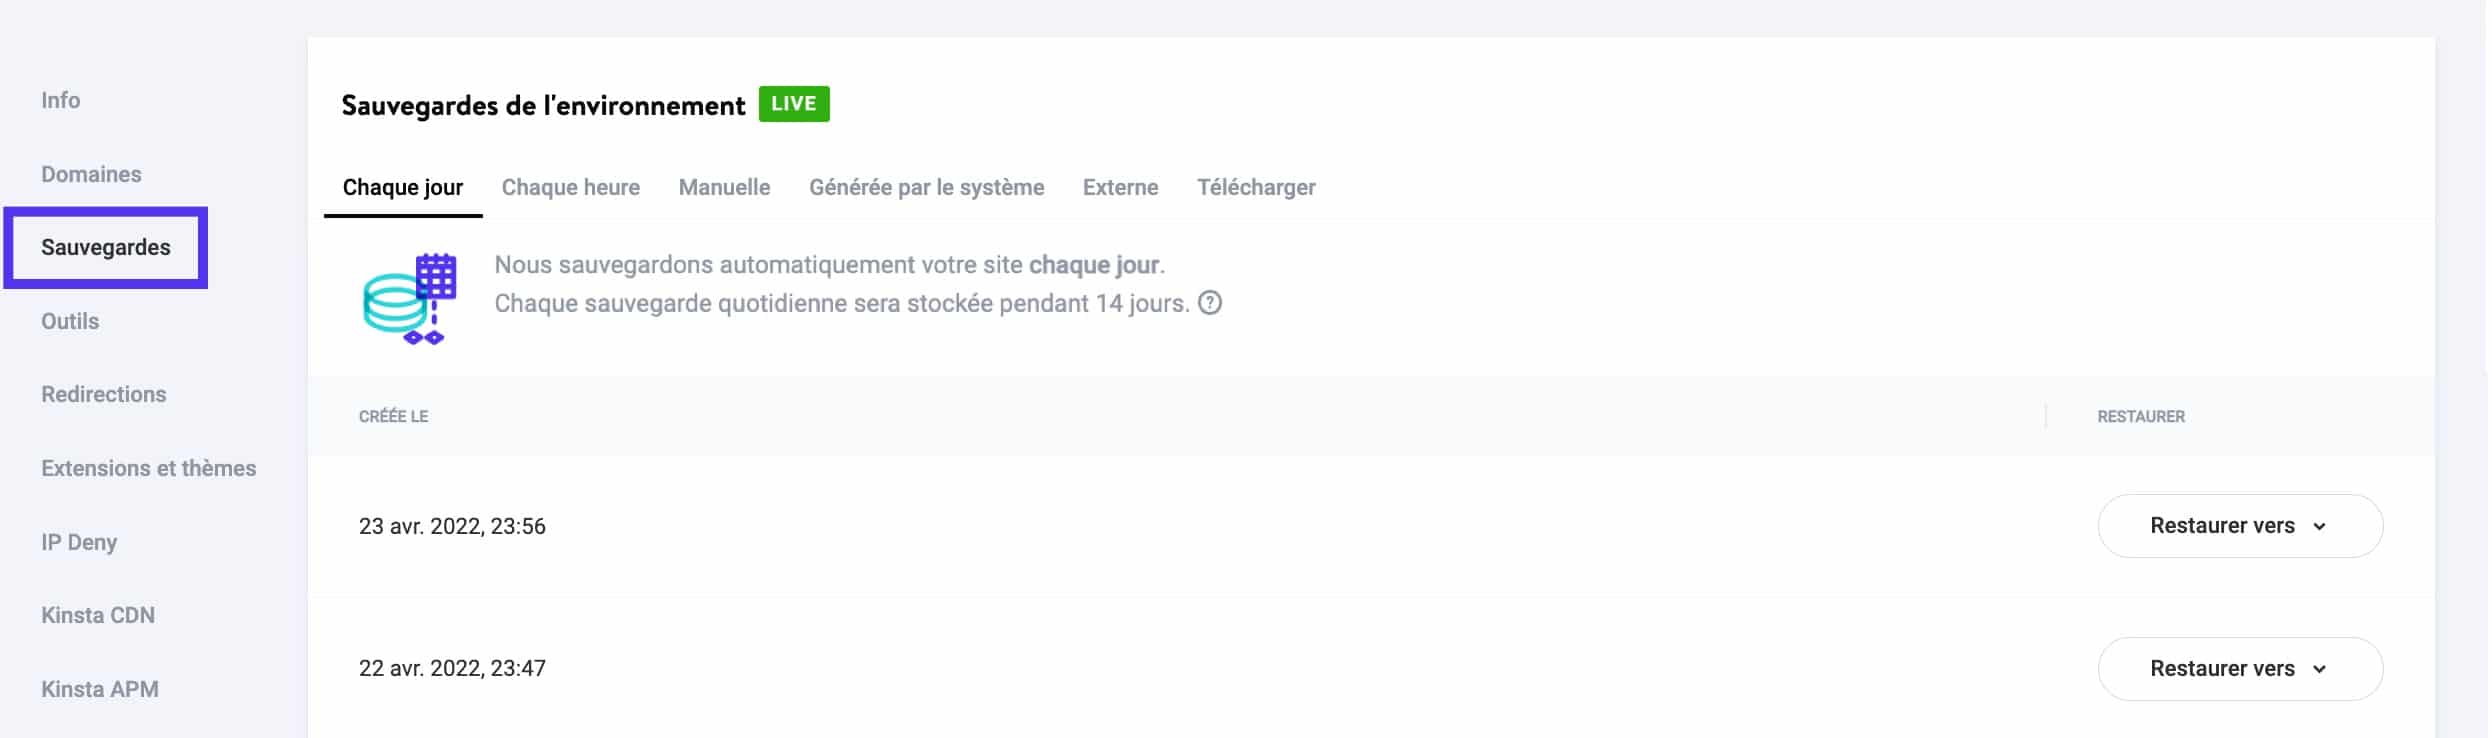Open the Info section in the sidebar
2492x738 pixels.
(60, 99)
